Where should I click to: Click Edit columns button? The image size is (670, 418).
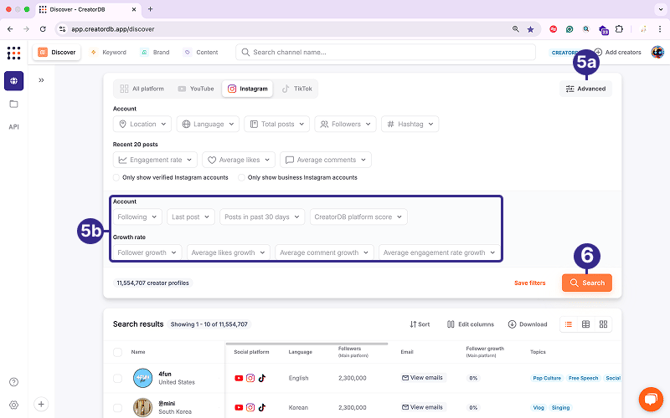pyautogui.click(x=470, y=324)
